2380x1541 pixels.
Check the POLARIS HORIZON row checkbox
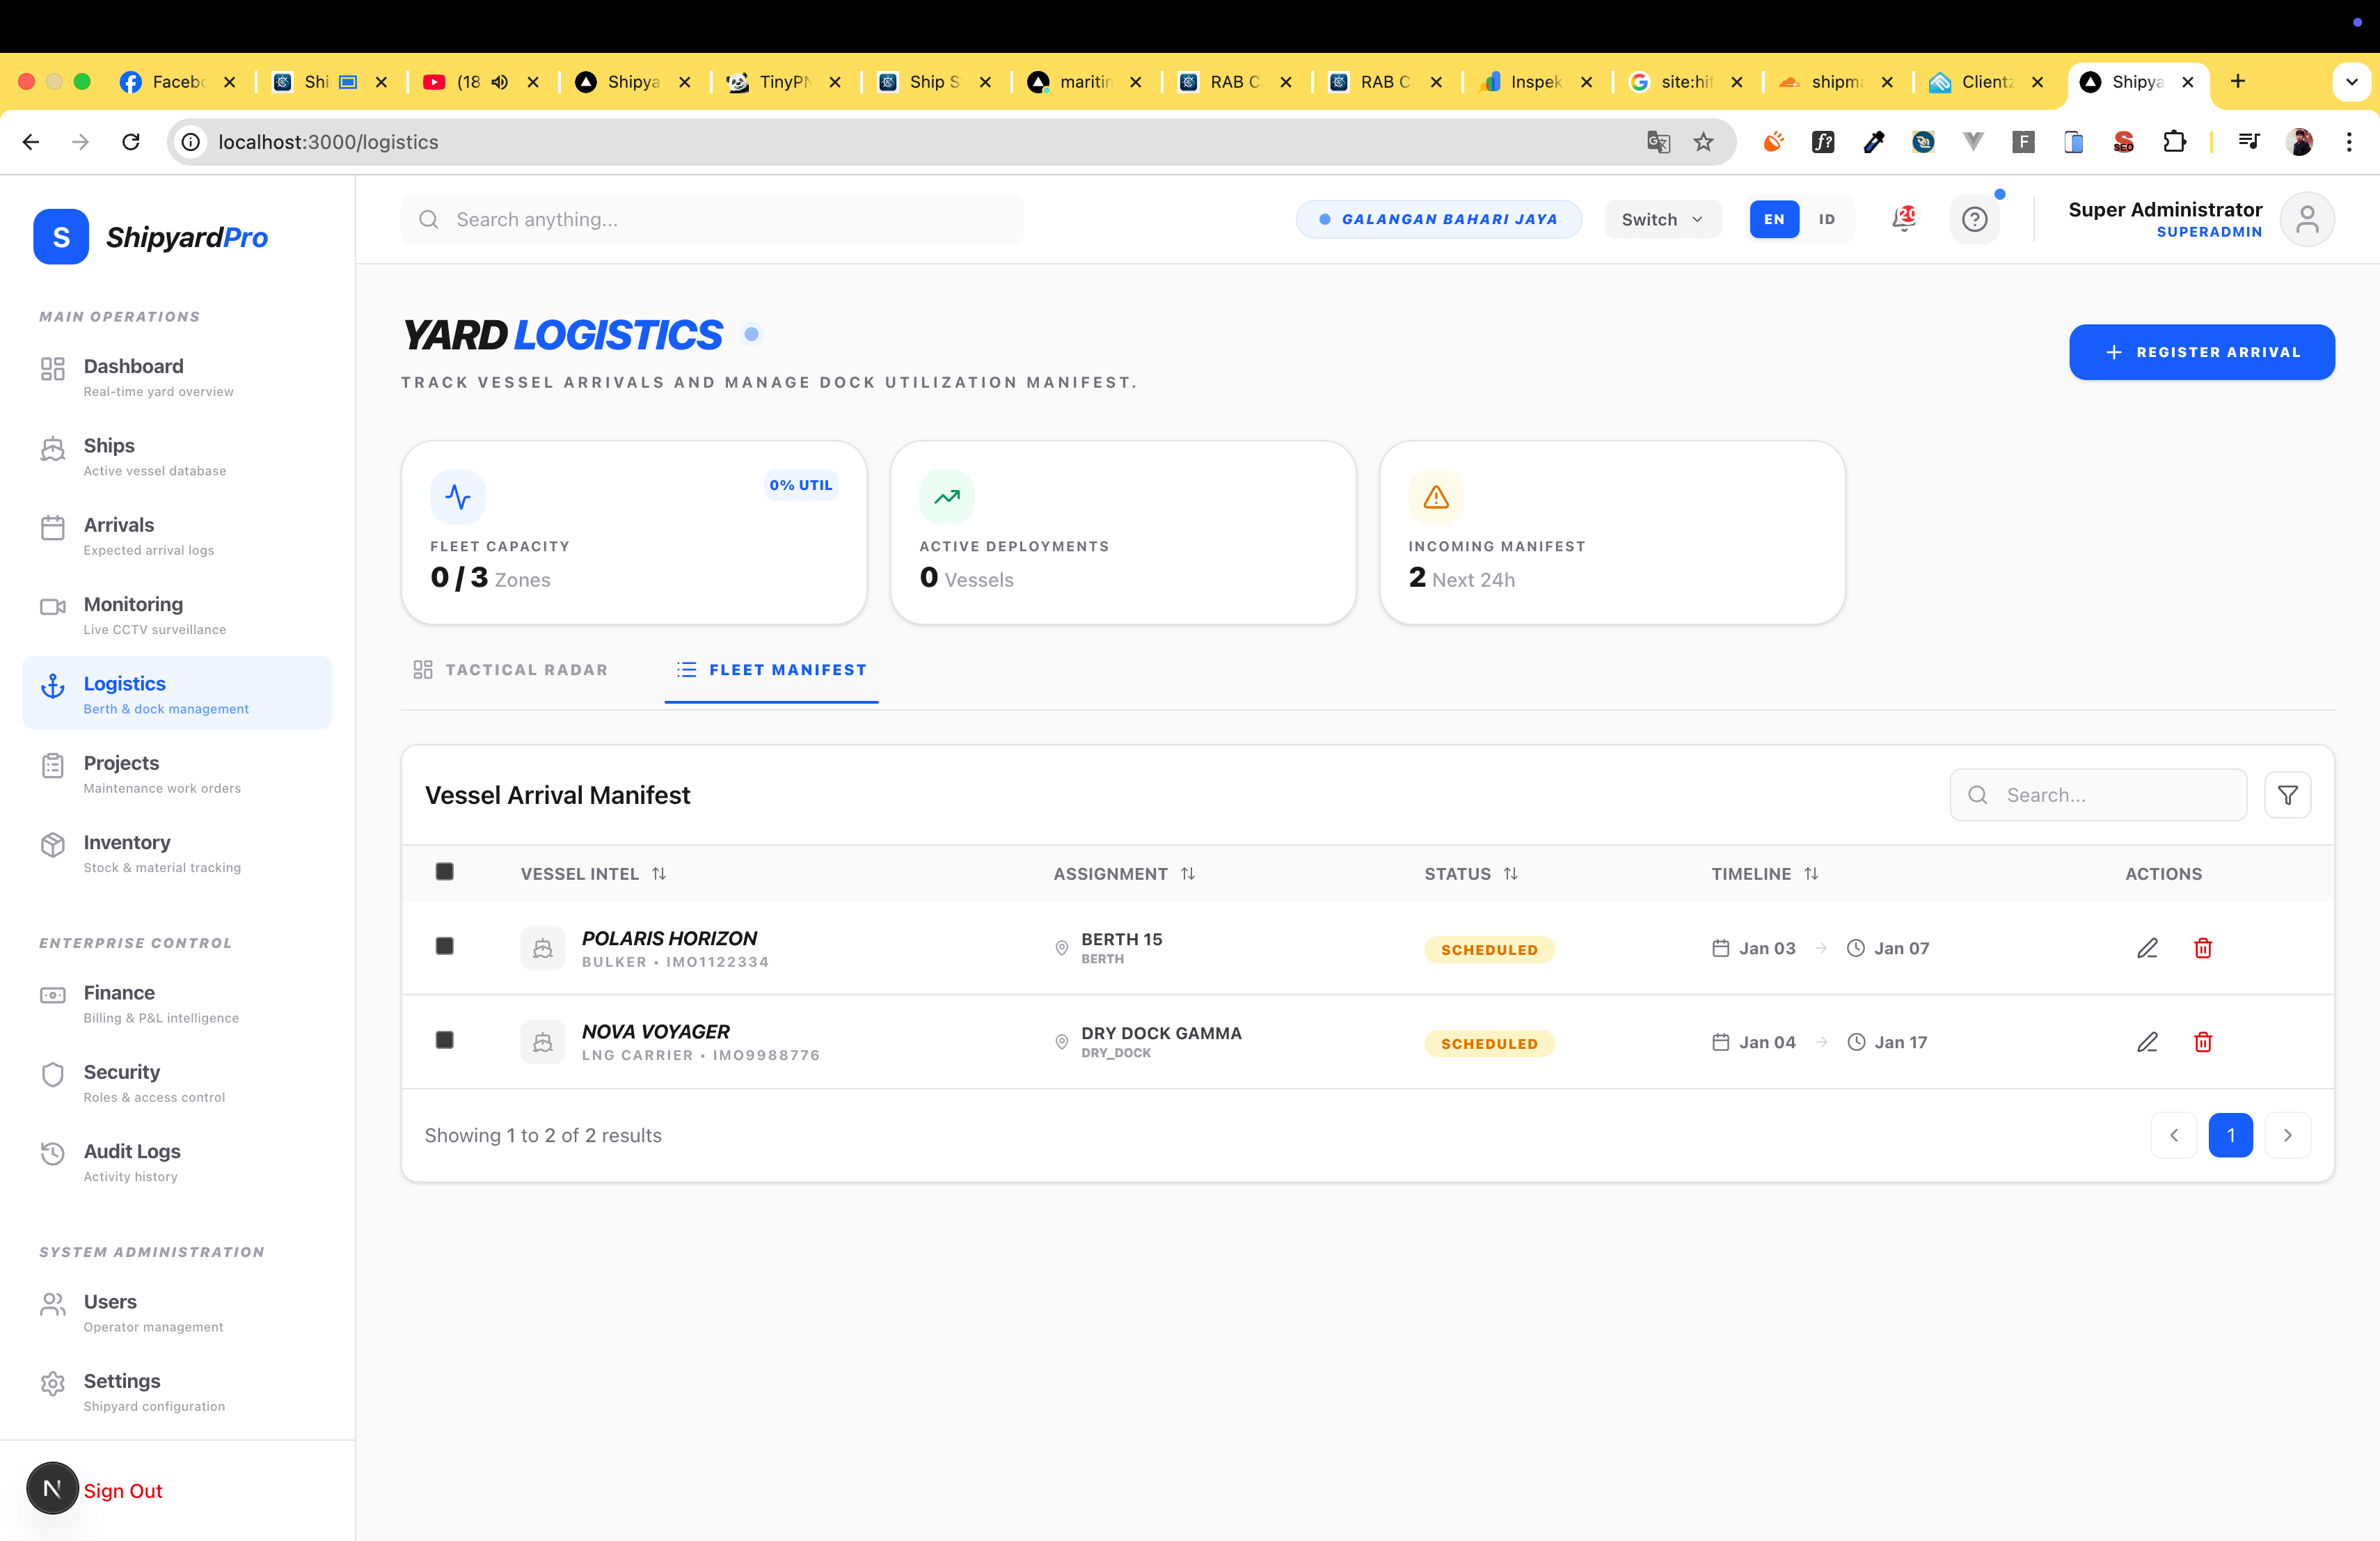coord(445,946)
